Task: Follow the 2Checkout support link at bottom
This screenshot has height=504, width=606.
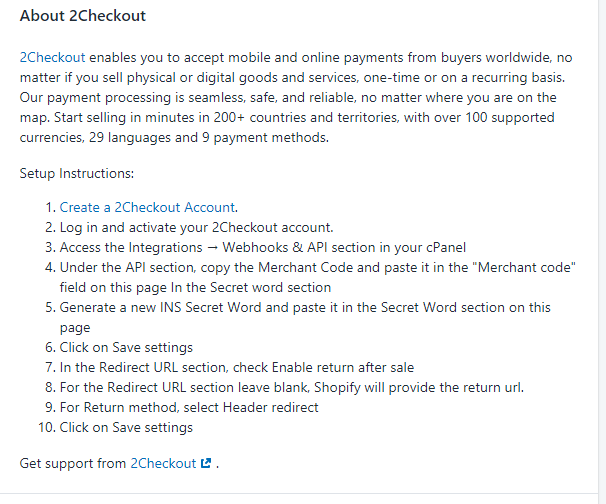Action: 163,463
